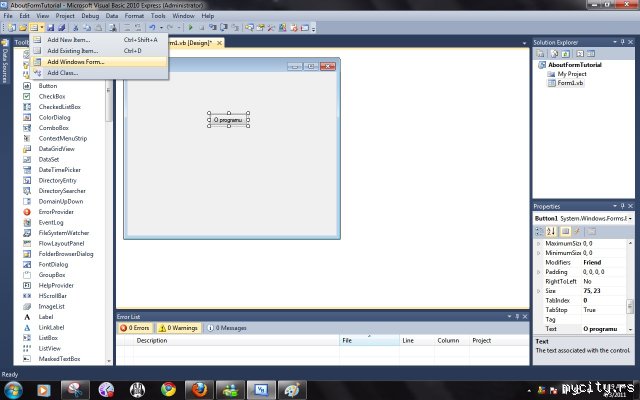Toggle auto-hide pin on Properties panel
Image resolution: width=640 pixels, height=400 pixels.
[622, 206]
